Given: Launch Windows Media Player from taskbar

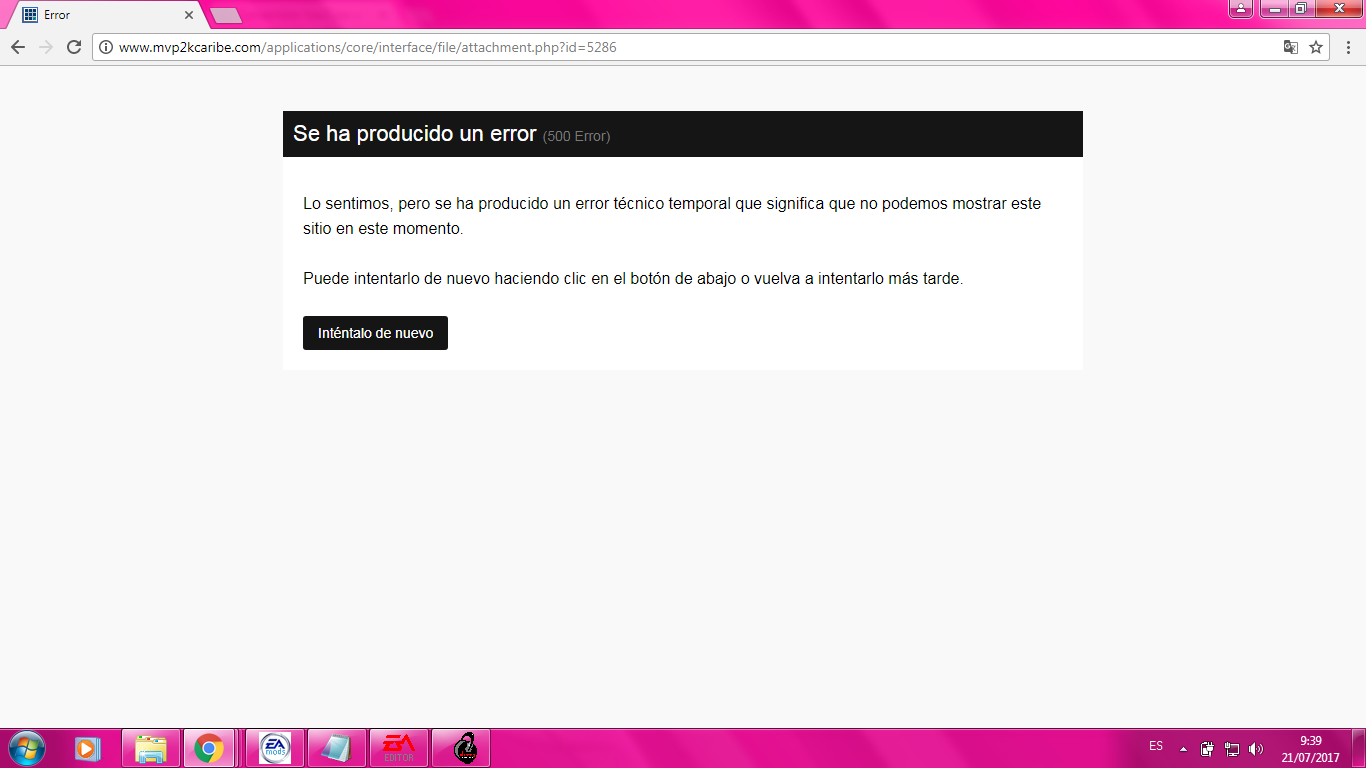Looking at the screenshot, I should 88,748.
